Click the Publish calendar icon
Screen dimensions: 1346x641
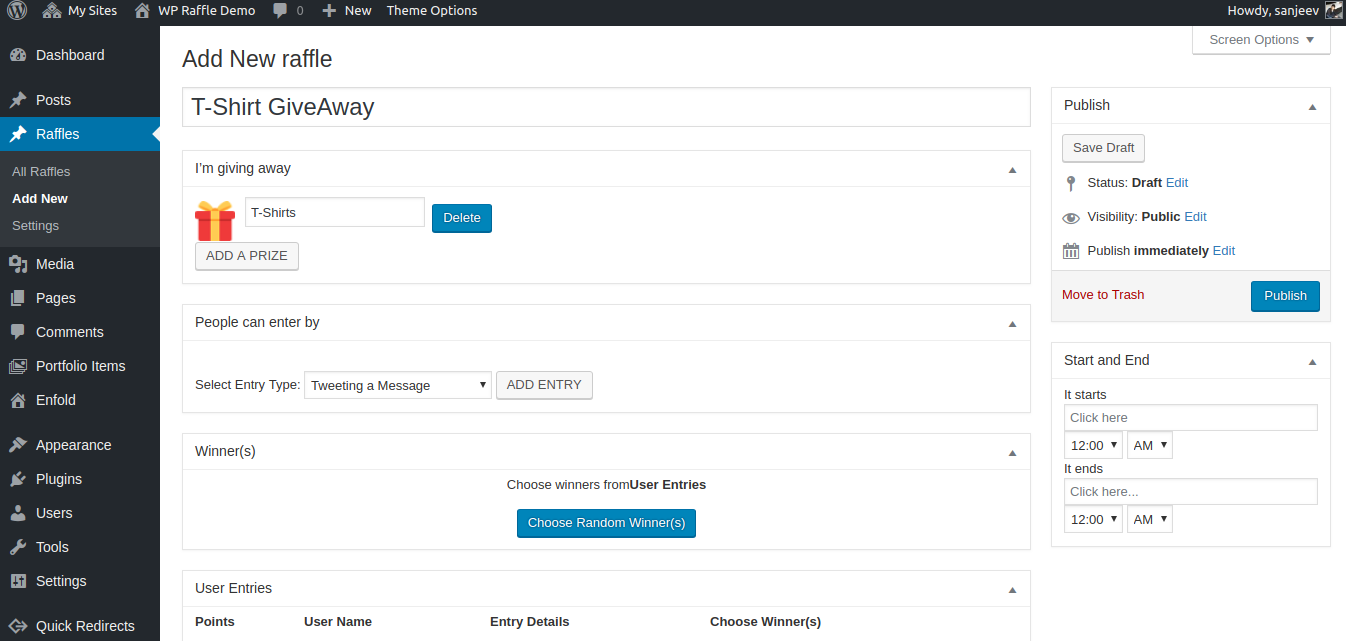1071,251
